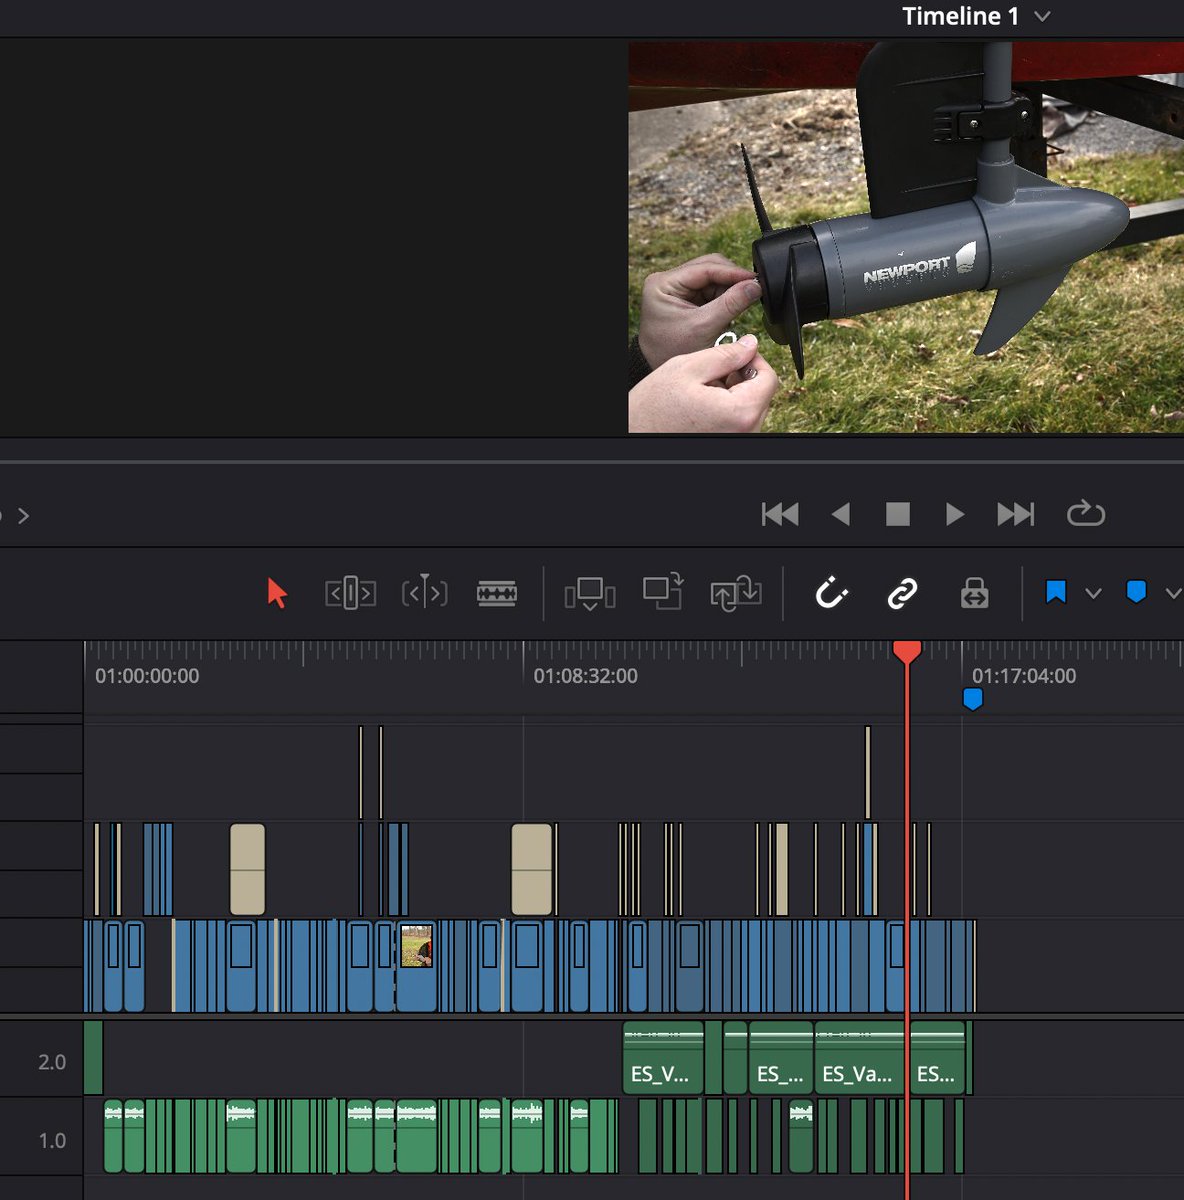Toggle Loop playback

1085,514
